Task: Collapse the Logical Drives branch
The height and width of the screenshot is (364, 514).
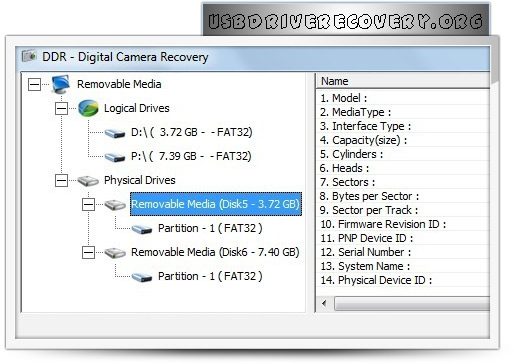Action: pyautogui.click(x=61, y=108)
